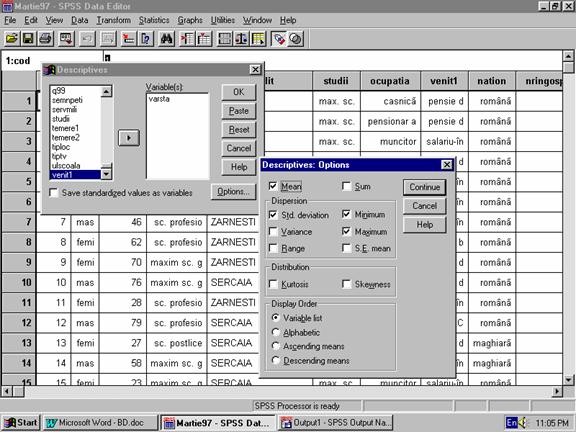Viewport: 576px width, 432px height.
Task: Click the variable list scroll-up arrow
Action: click(x=107, y=91)
